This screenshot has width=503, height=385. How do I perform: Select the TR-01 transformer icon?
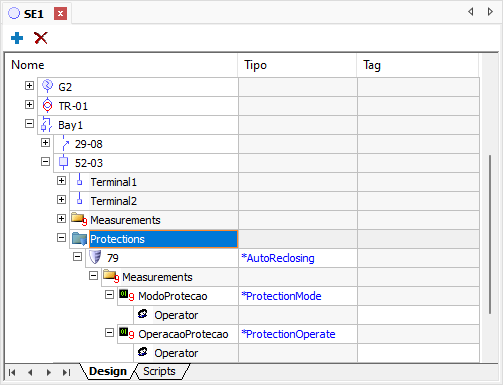click(47, 106)
